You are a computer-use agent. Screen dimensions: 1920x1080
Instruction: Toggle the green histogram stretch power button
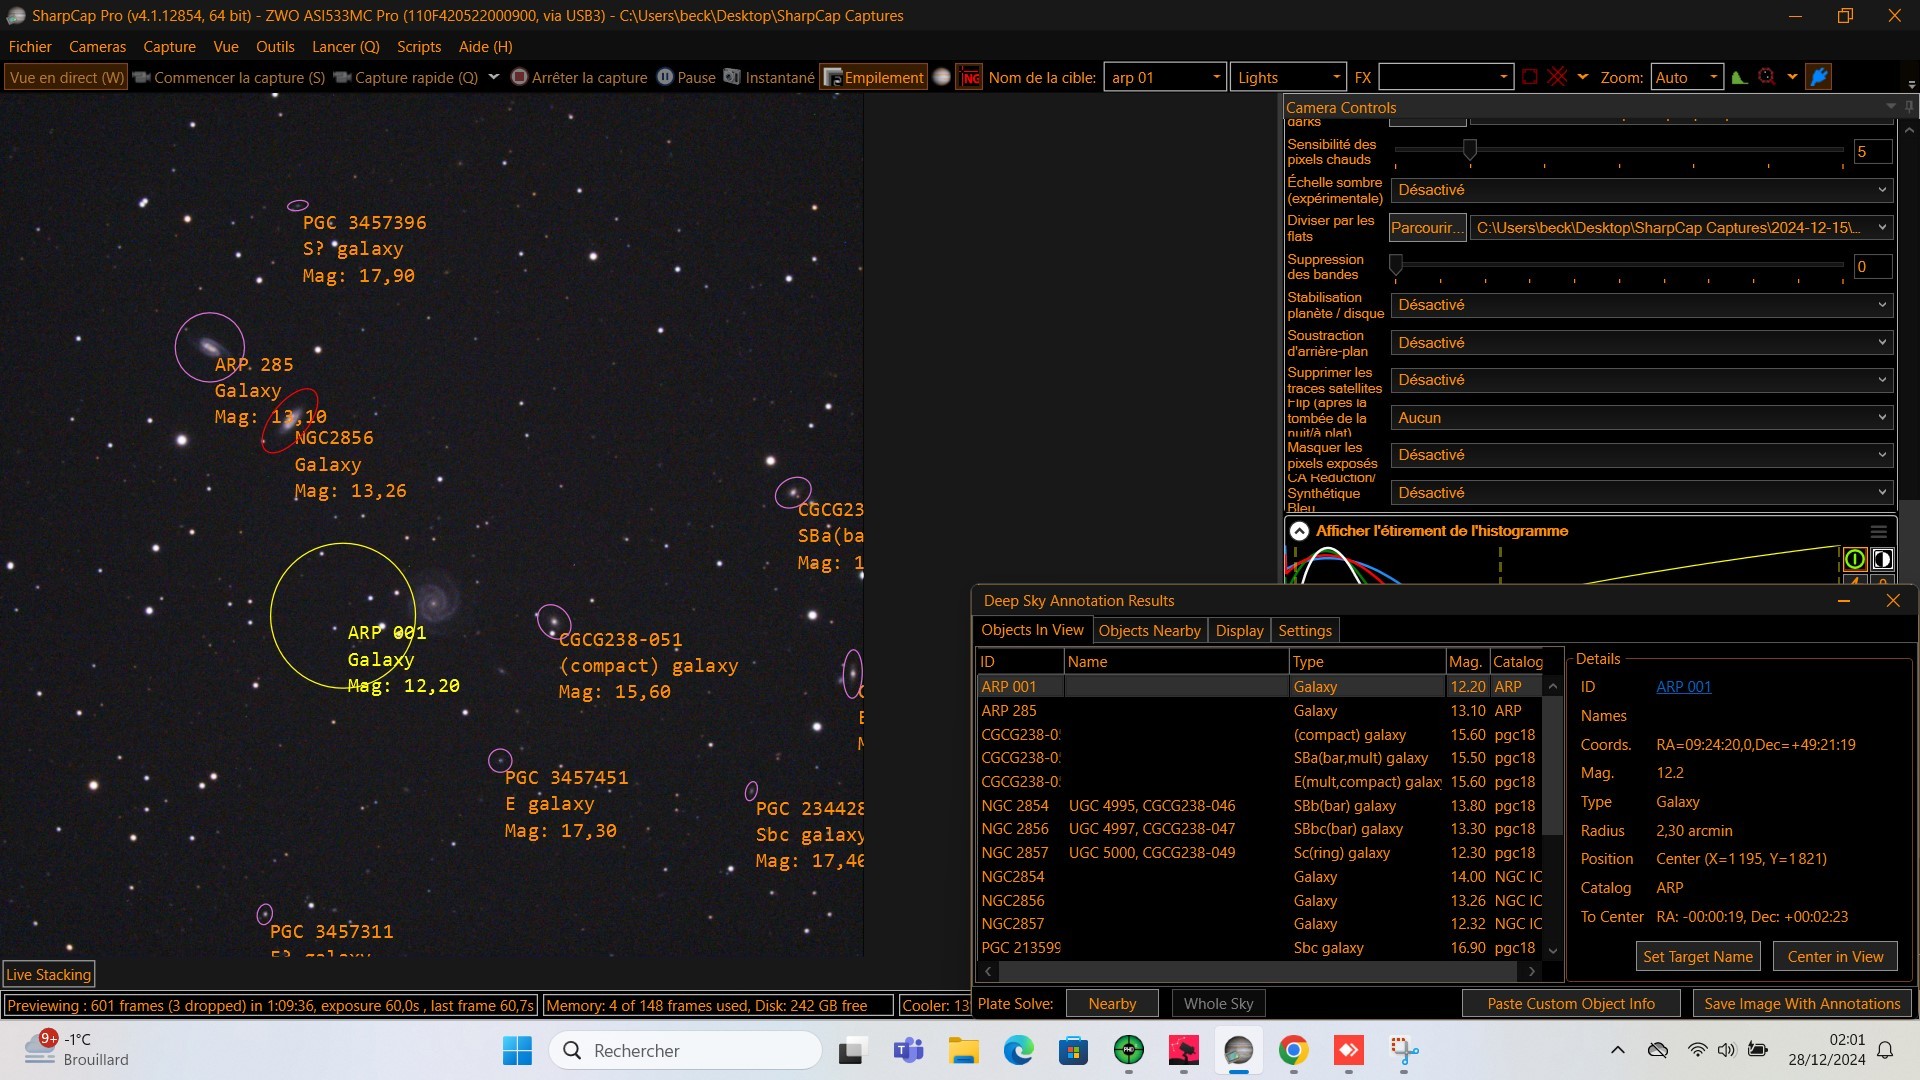1854,560
